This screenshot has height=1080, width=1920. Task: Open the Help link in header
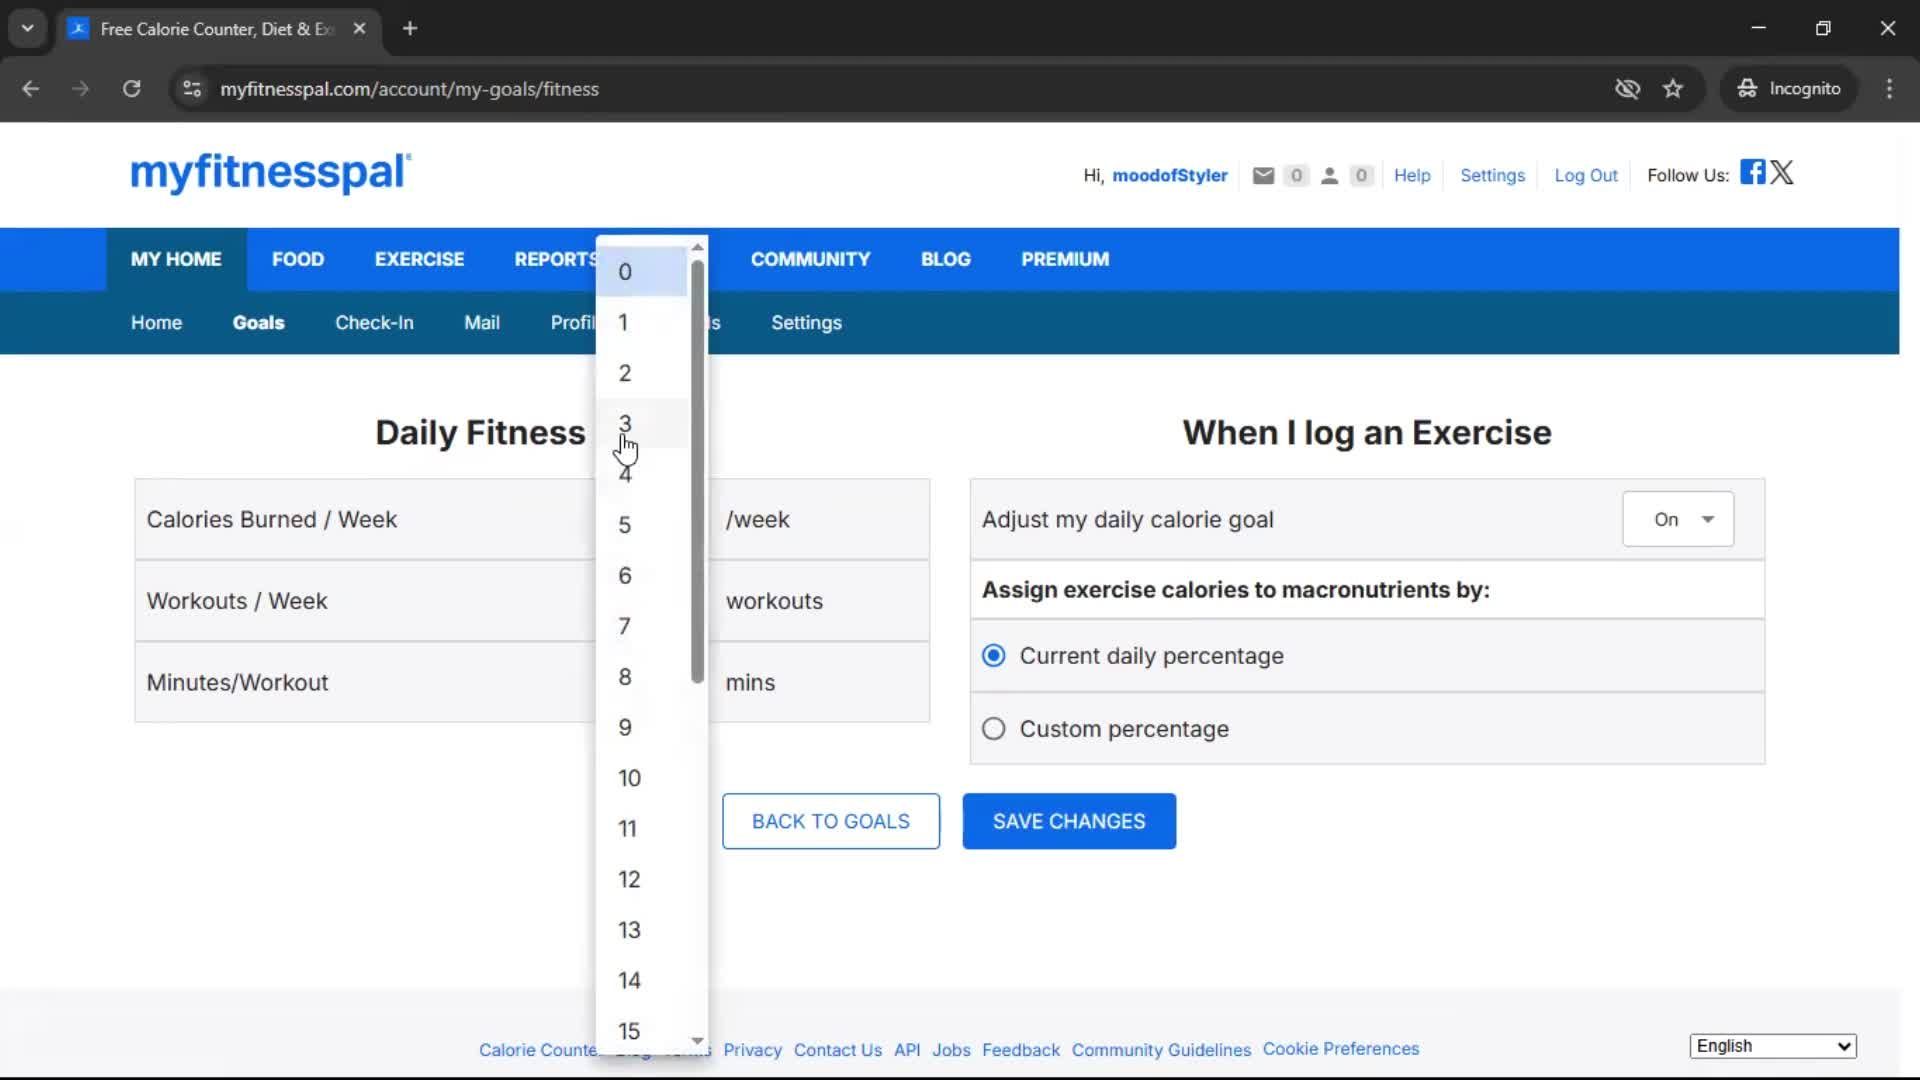click(x=1412, y=175)
